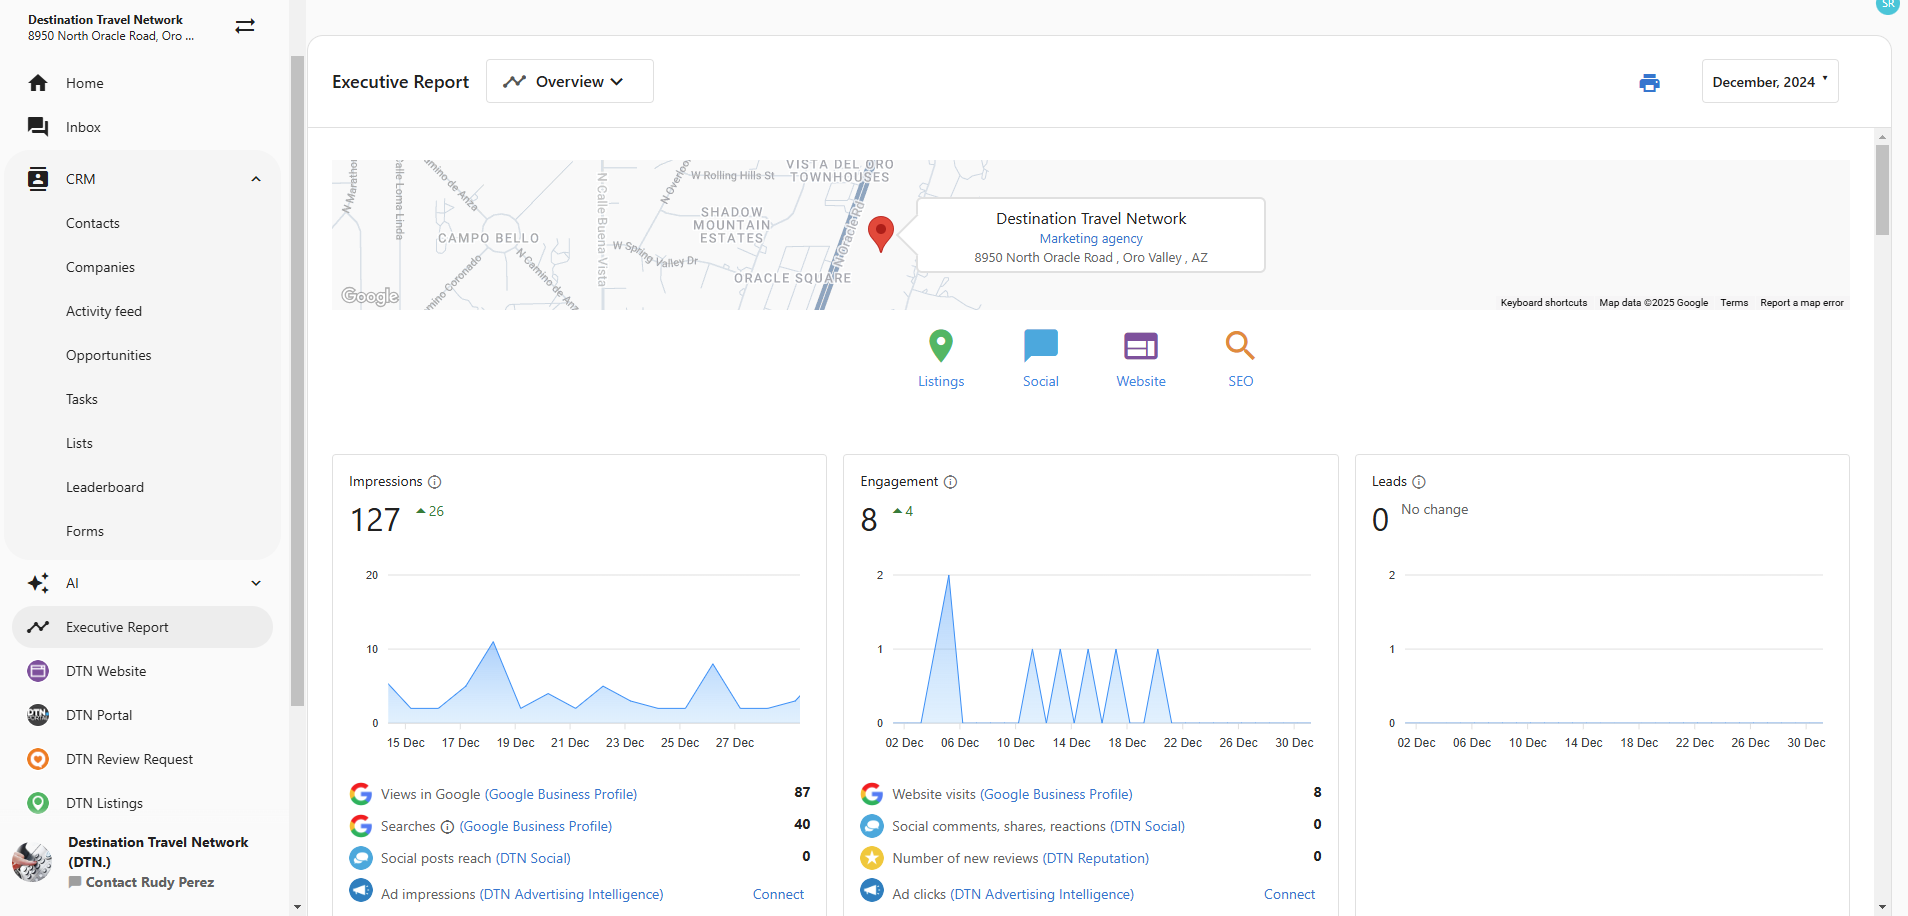Click Report a map error link
The height and width of the screenshot is (916, 1908).
click(x=1802, y=303)
